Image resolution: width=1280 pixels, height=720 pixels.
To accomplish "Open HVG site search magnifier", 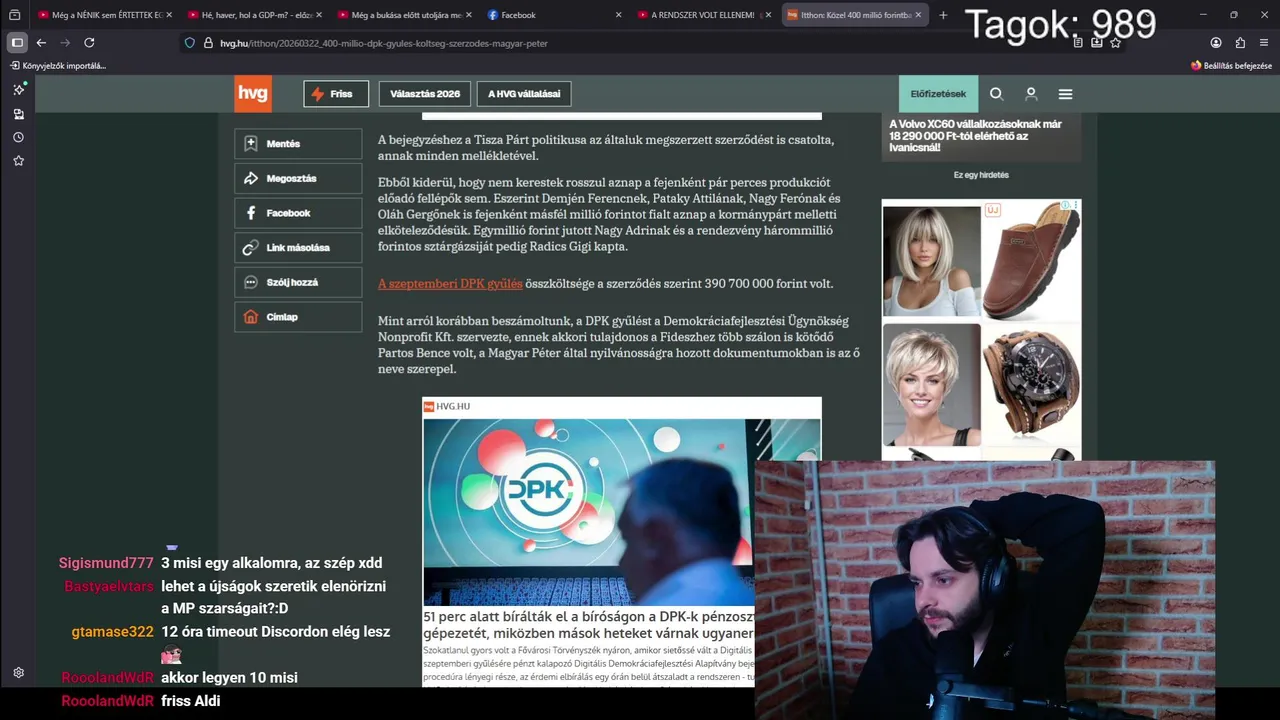I will [996, 94].
